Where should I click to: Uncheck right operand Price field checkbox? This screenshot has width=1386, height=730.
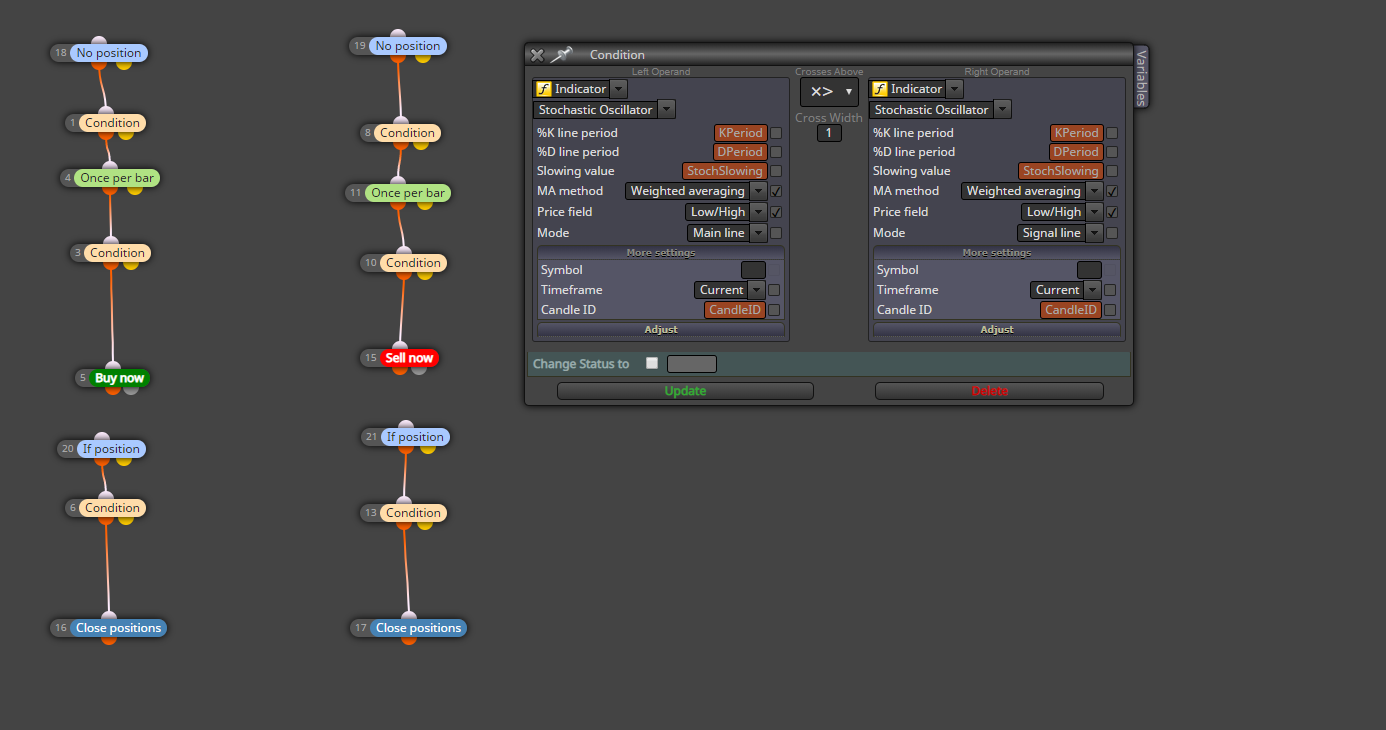[1112, 212]
